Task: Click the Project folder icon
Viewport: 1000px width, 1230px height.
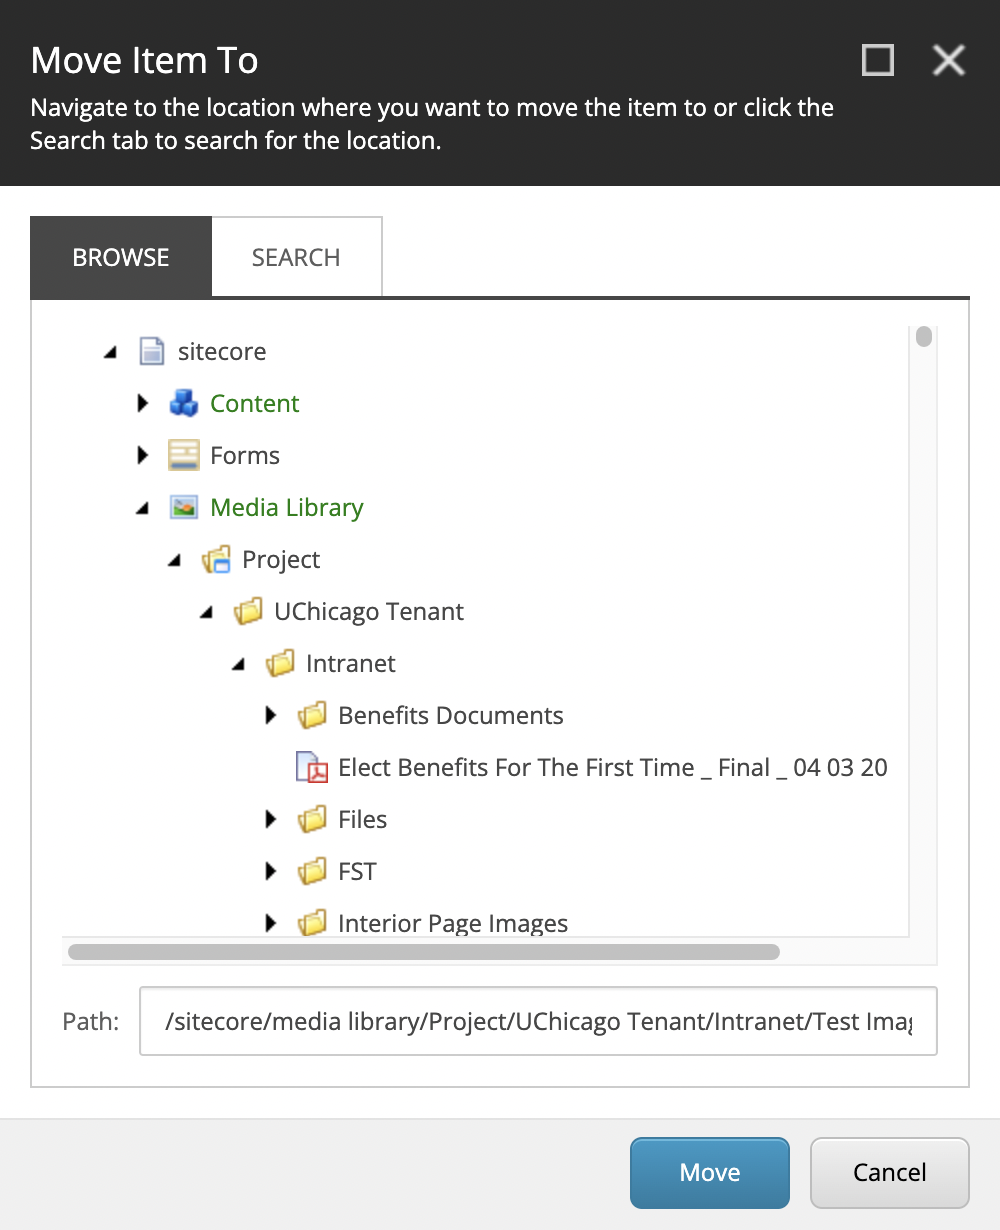Action: click(216, 559)
